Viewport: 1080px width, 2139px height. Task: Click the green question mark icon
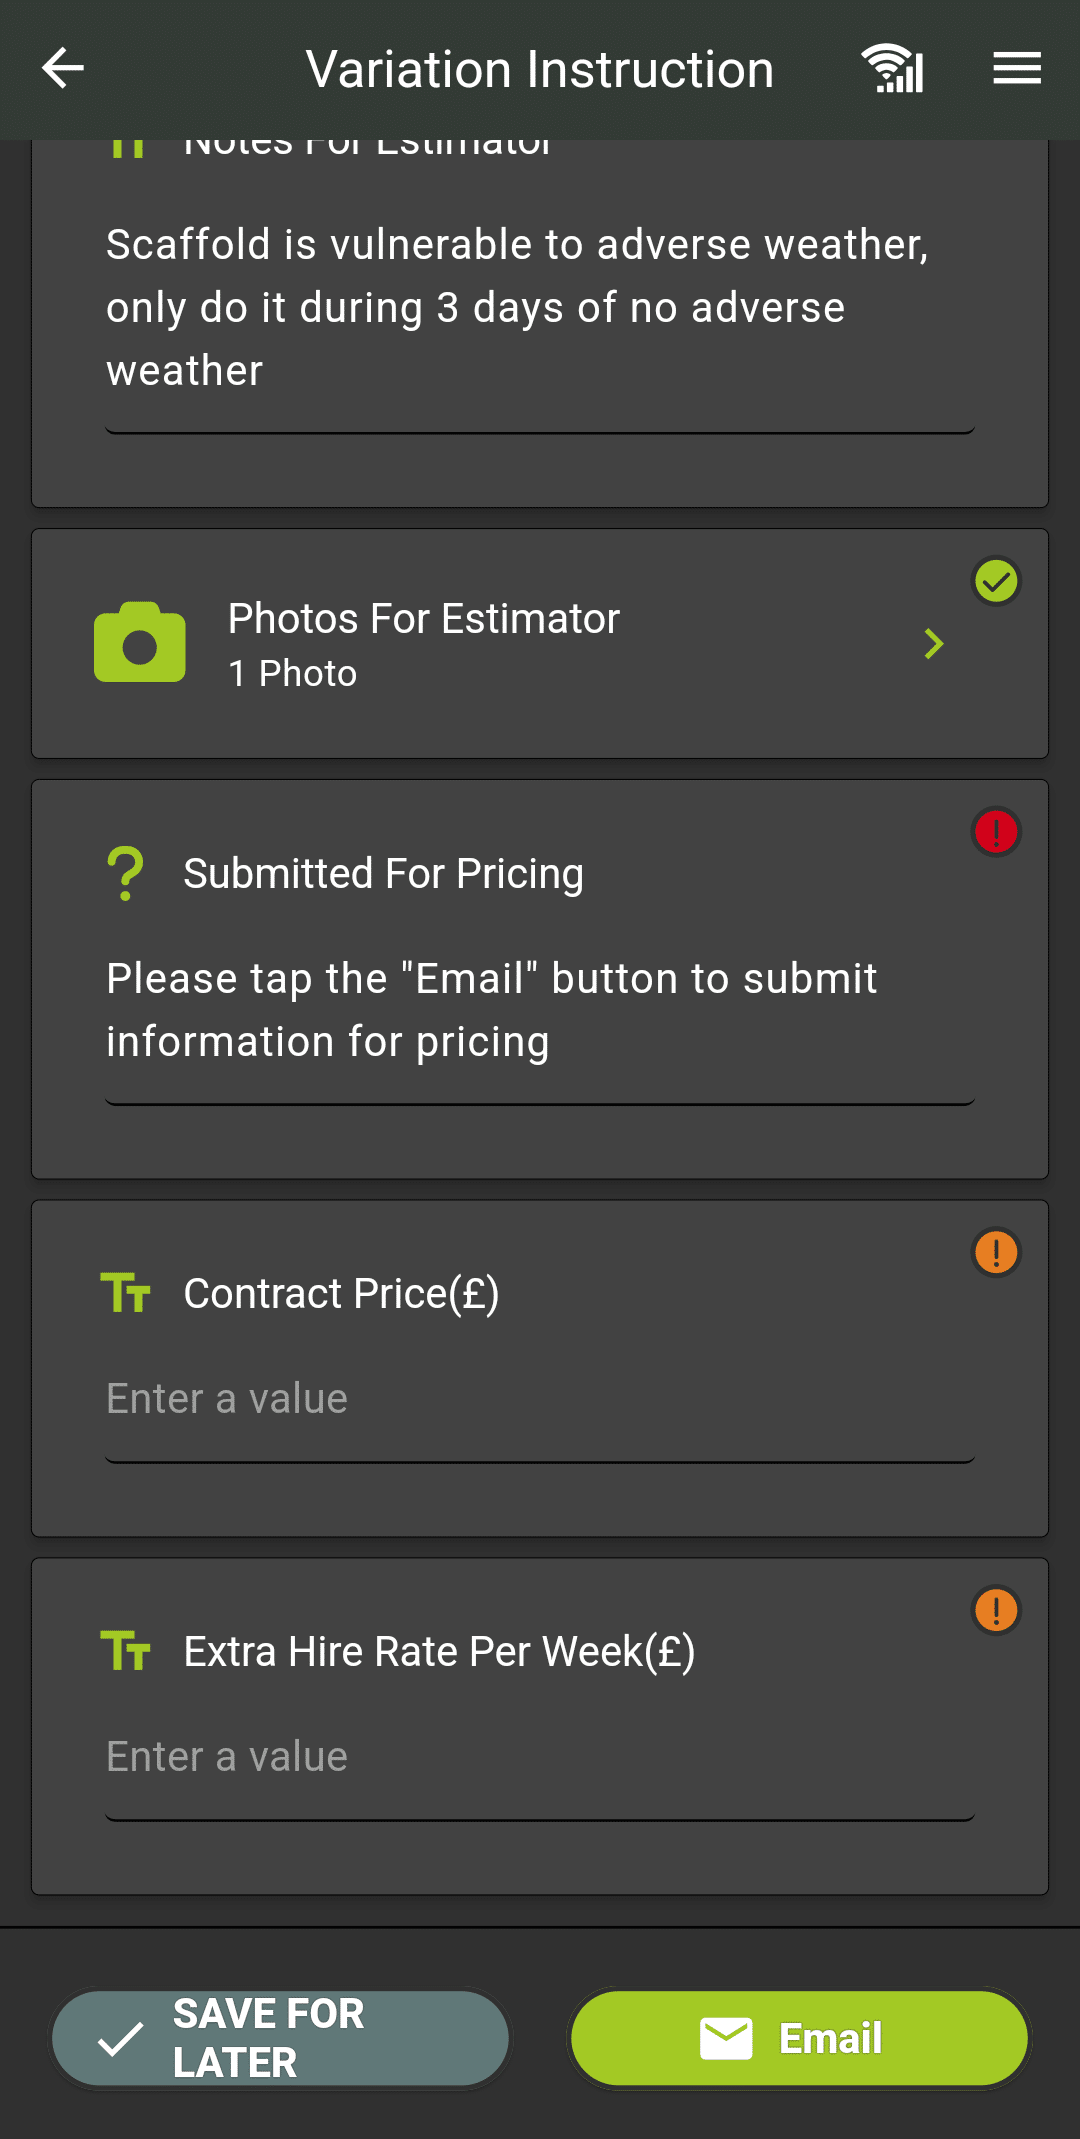(126, 874)
